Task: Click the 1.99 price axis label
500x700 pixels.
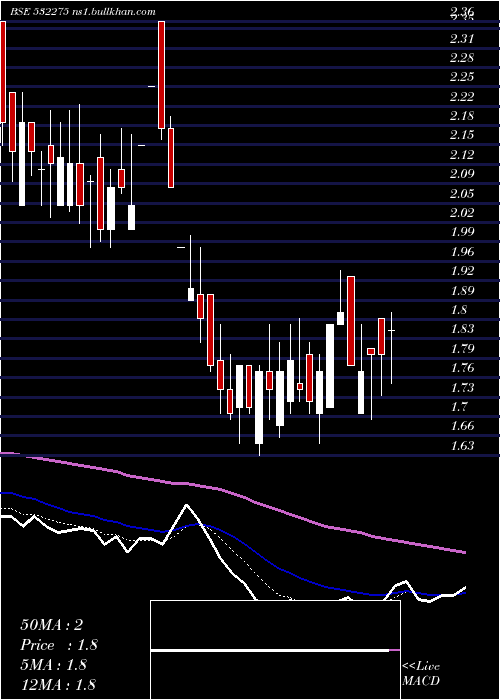Action: pos(462,232)
